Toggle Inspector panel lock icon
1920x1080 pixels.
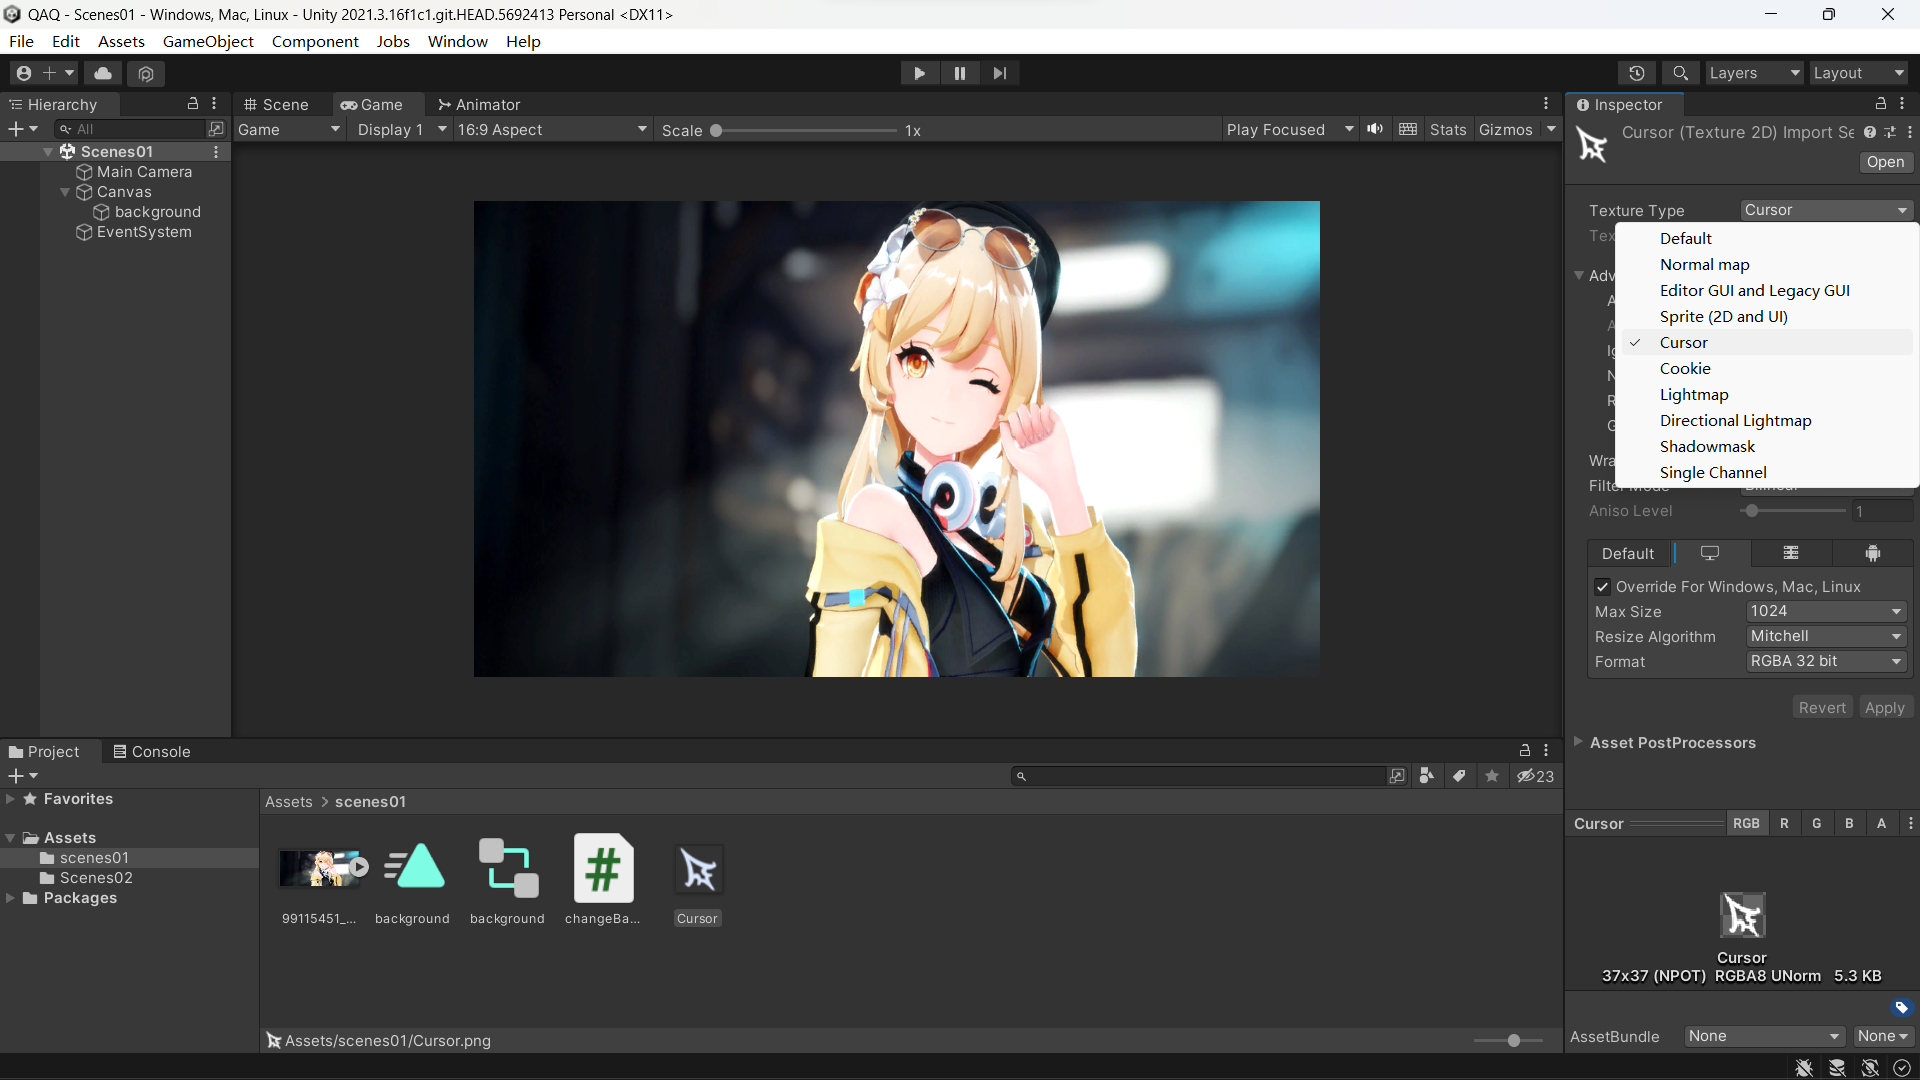(x=1881, y=104)
